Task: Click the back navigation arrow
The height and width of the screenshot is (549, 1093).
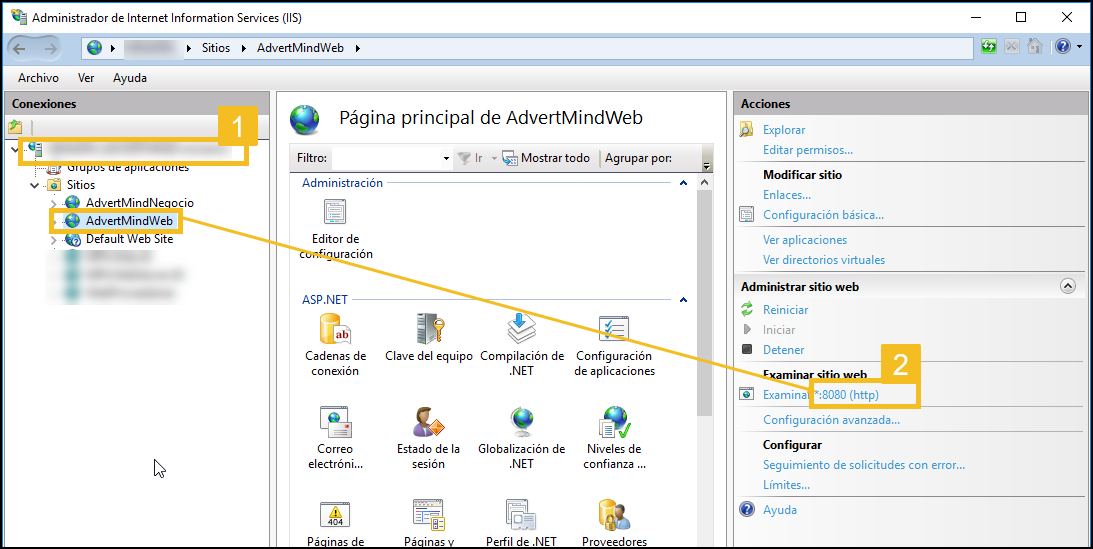Action: (20, 48)
